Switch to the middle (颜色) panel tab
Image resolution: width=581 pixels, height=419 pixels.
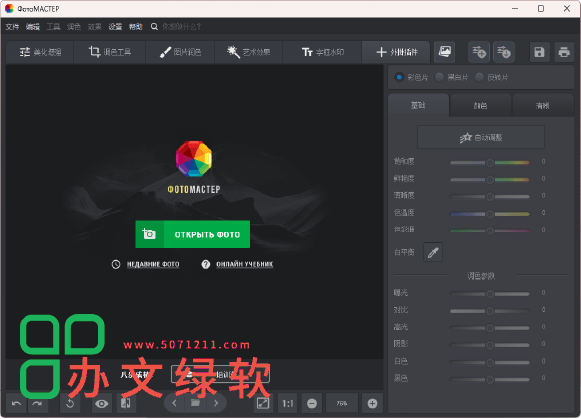pos(481,106)
